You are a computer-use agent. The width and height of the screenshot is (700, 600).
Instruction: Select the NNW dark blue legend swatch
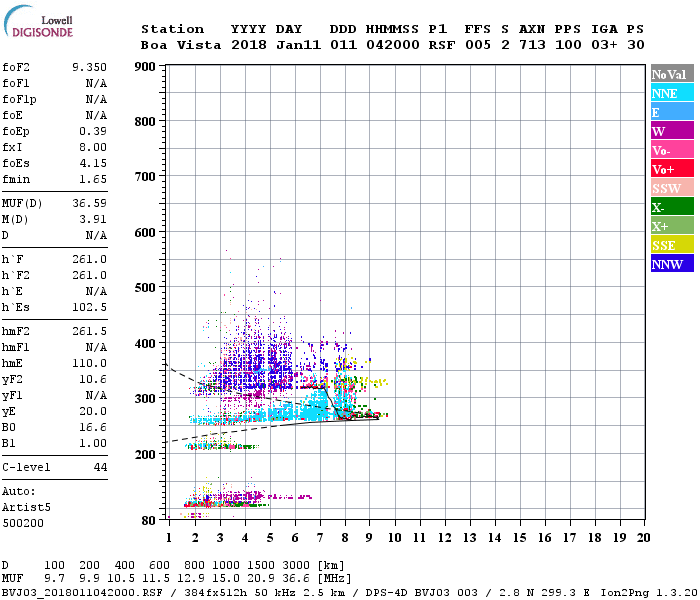672,263
